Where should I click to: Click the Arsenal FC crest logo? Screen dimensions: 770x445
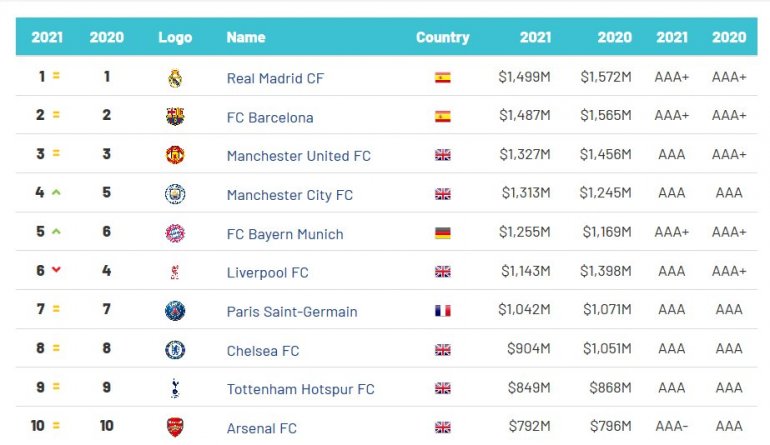tap(175, 427)
